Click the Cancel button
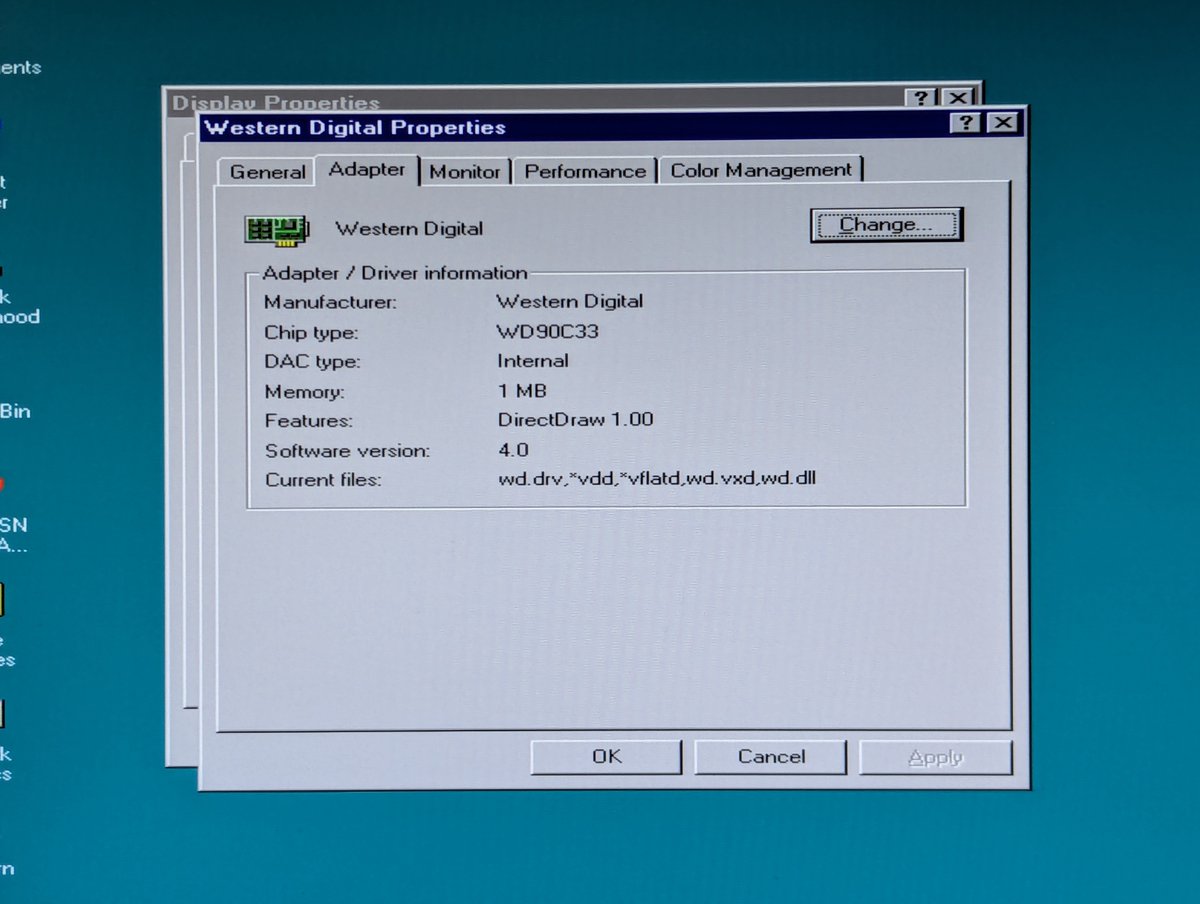The image size is (1200, 904). pyautogui.click(x=770, y=757)
